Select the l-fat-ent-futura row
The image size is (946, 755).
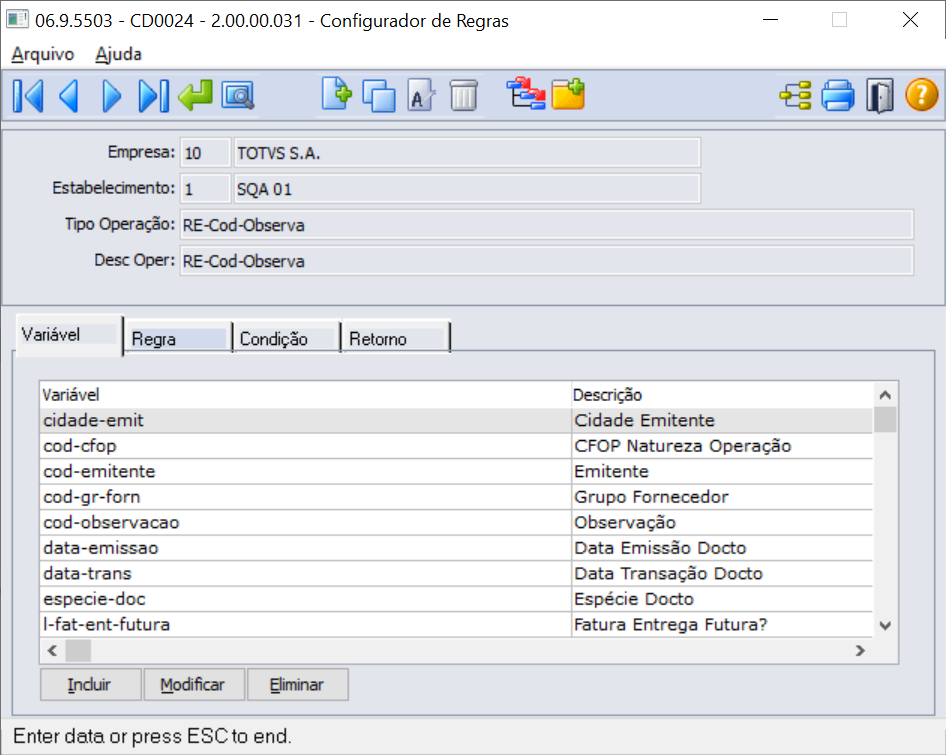(x=457, y=625)
